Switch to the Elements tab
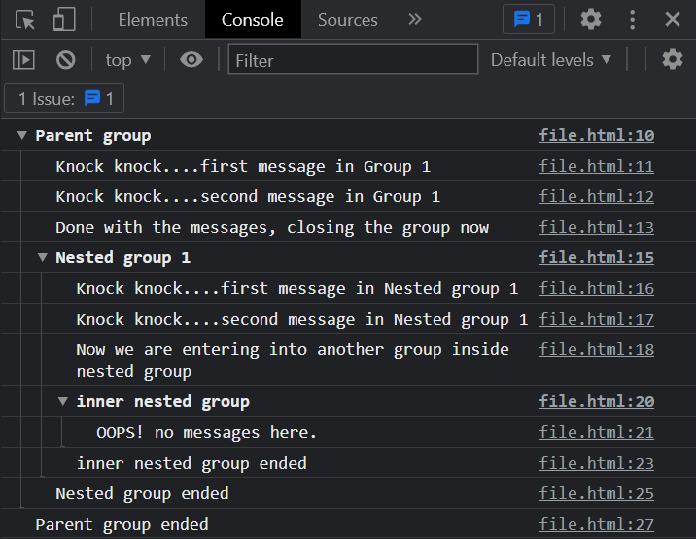 [x=153, y=19]
